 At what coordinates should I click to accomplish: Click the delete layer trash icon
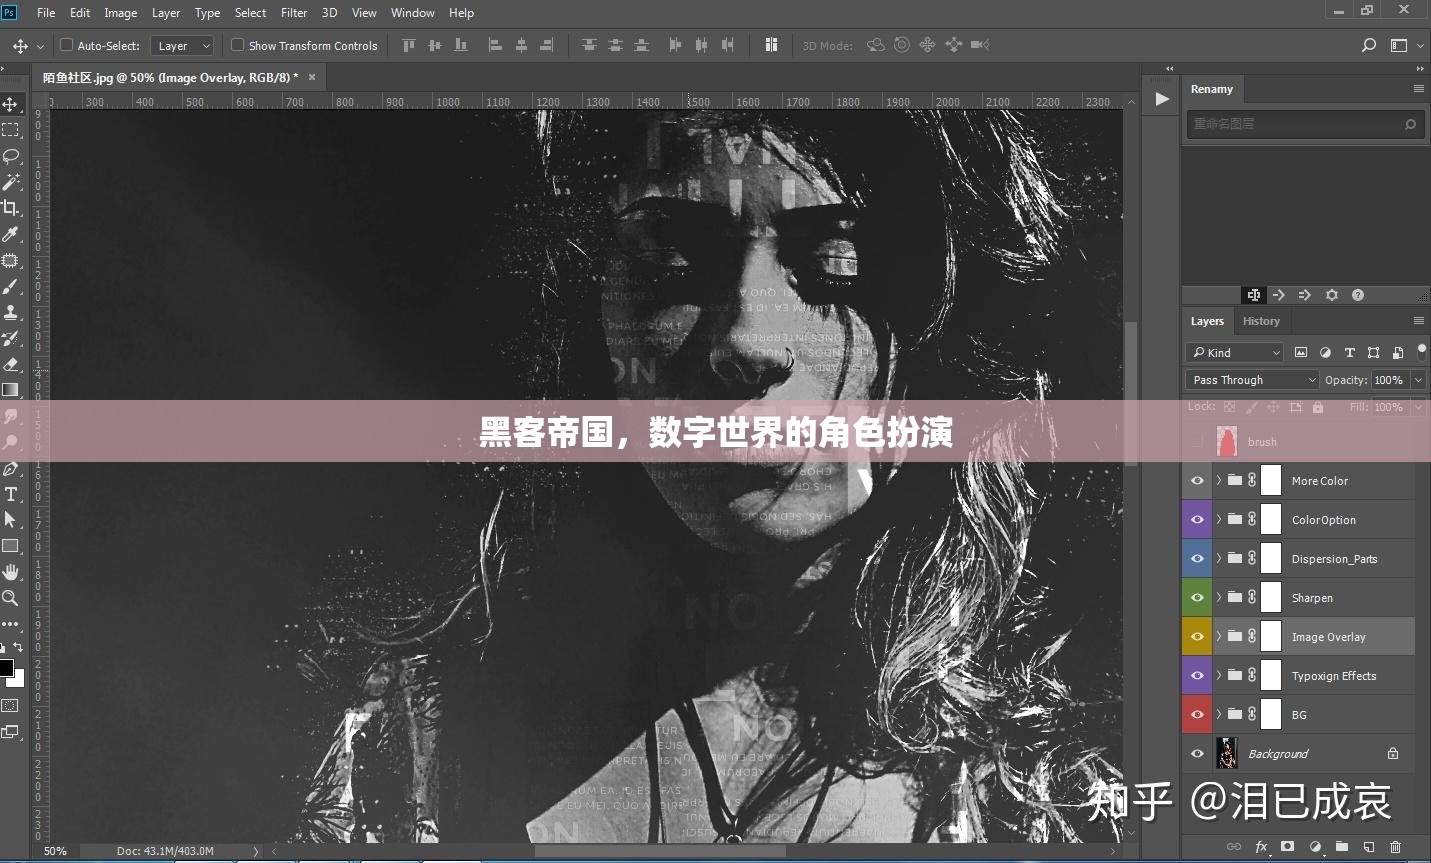point(1395,847)
